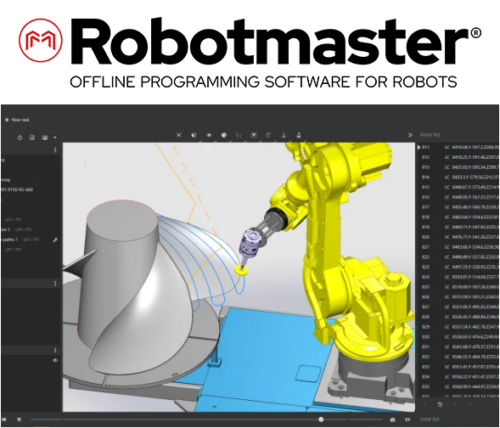Select point row 024 in the point list
Screen dimensions: 500x428
[459, 277]
